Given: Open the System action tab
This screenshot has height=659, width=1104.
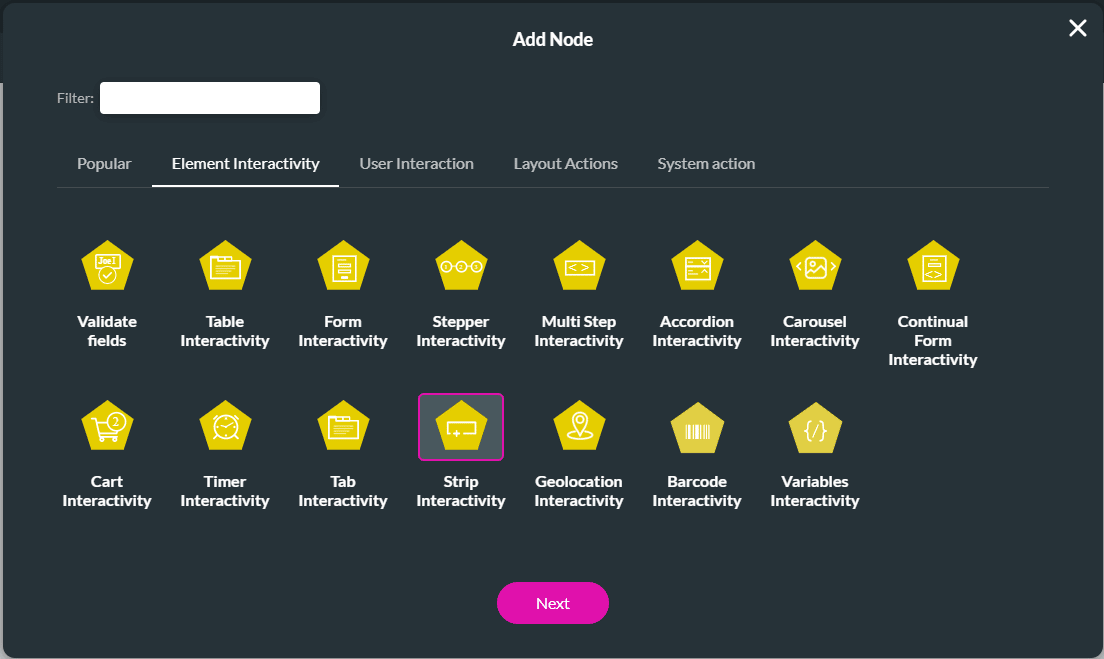Looking at the screenshot, I should click(x=706, y=164).
